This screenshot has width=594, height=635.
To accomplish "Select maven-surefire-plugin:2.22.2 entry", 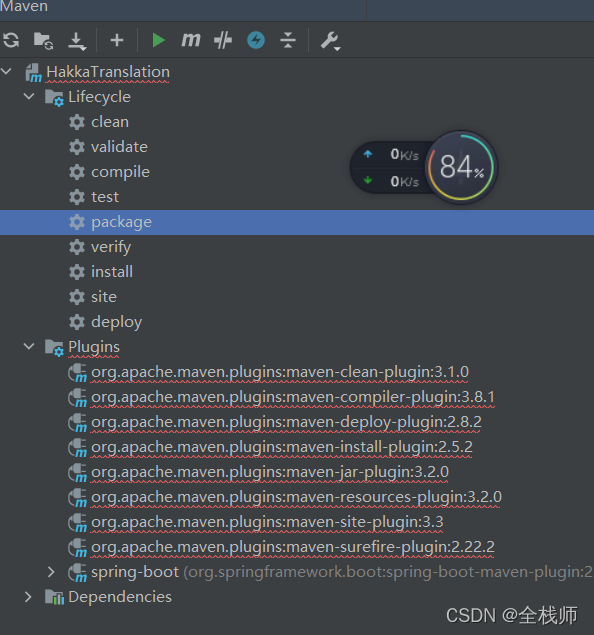I will (x=293, y=547).
